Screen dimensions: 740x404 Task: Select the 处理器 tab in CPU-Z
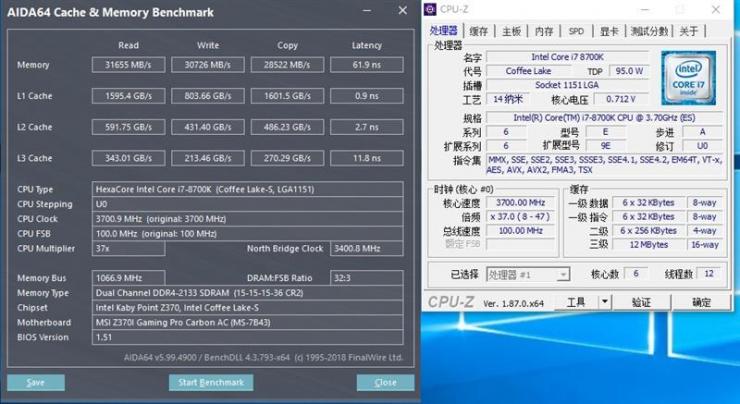pos(444,31)
